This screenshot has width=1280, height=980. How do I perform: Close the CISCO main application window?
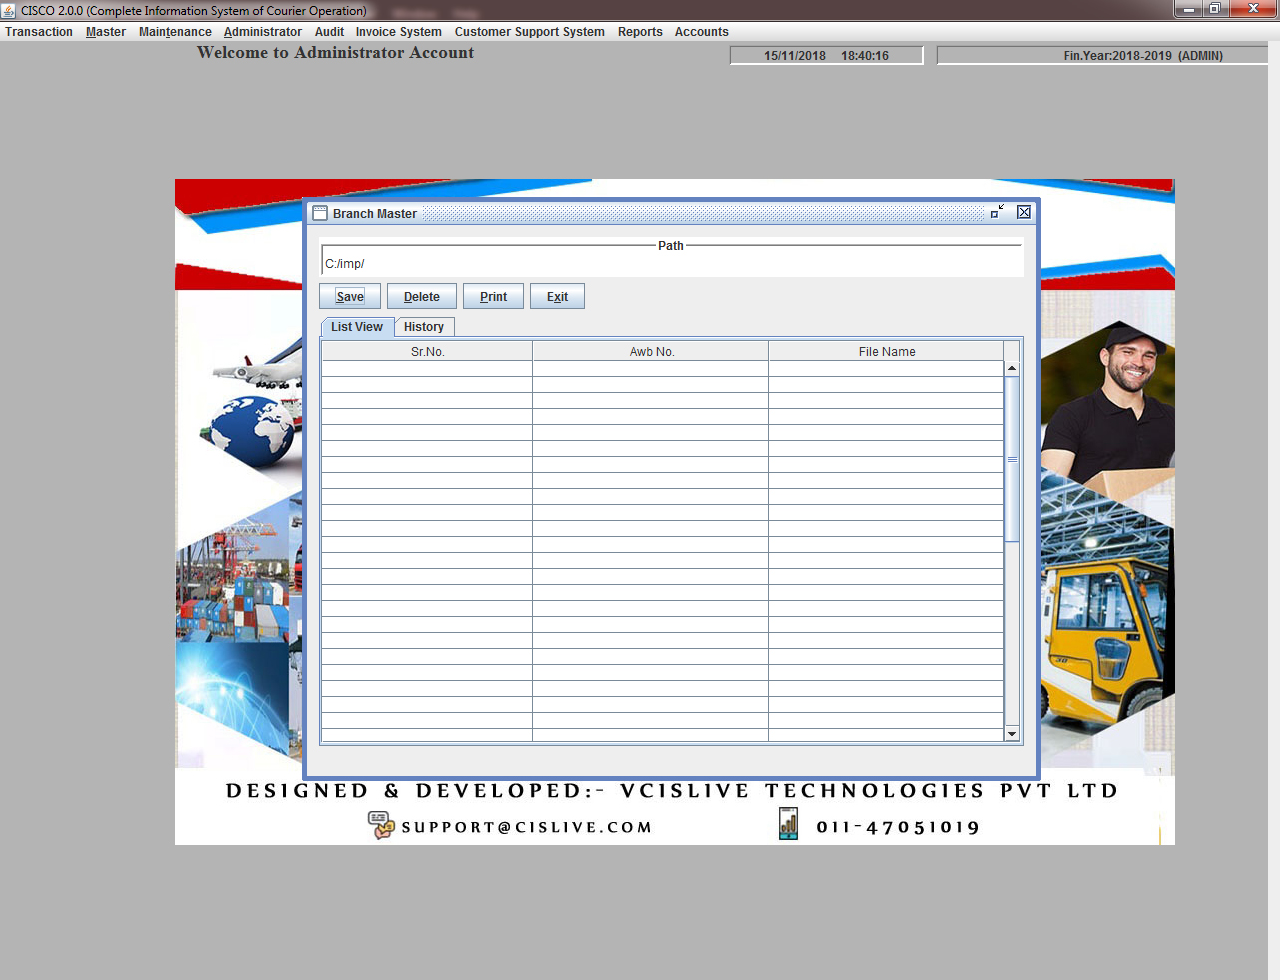1253,9
